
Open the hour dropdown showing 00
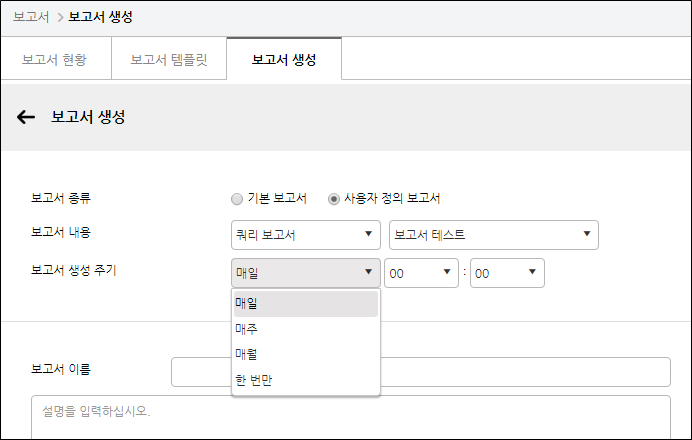point(421,273)
